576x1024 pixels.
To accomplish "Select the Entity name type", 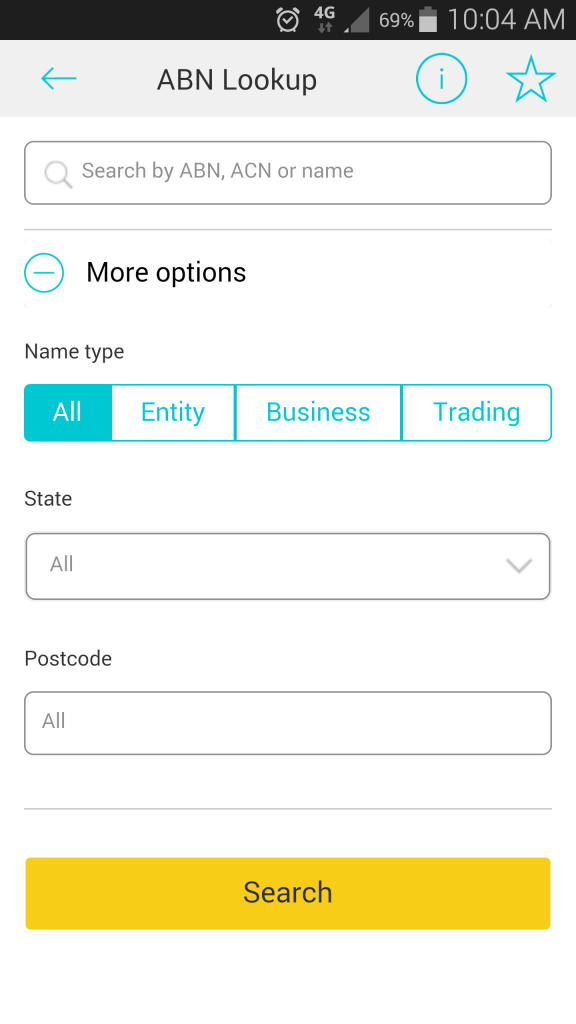I will 173,413.
